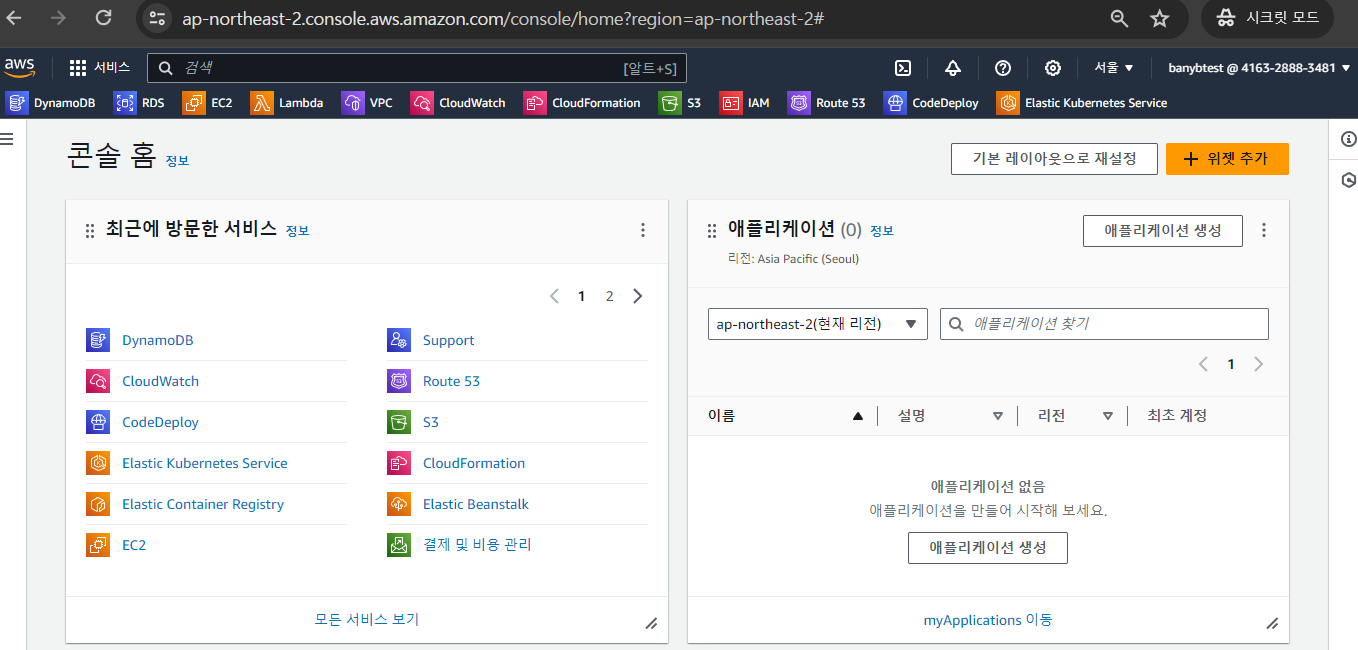Go to previous page of applications
The width and height of the screenshot is (1358, 650).
(x=1204, y=364)
